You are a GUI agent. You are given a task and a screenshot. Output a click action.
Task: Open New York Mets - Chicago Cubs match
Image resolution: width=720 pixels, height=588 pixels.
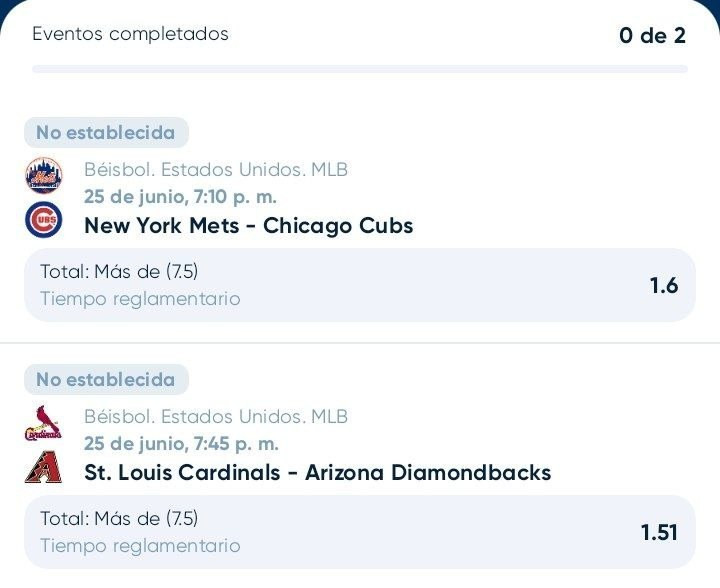tap(248, 225)
